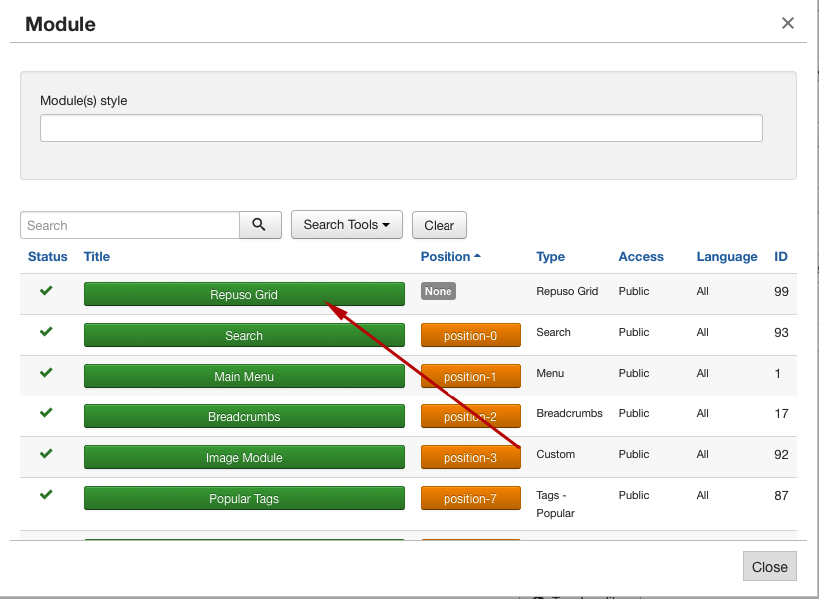
Task: Click the position-3 badge
Action: tap(471, 457)
